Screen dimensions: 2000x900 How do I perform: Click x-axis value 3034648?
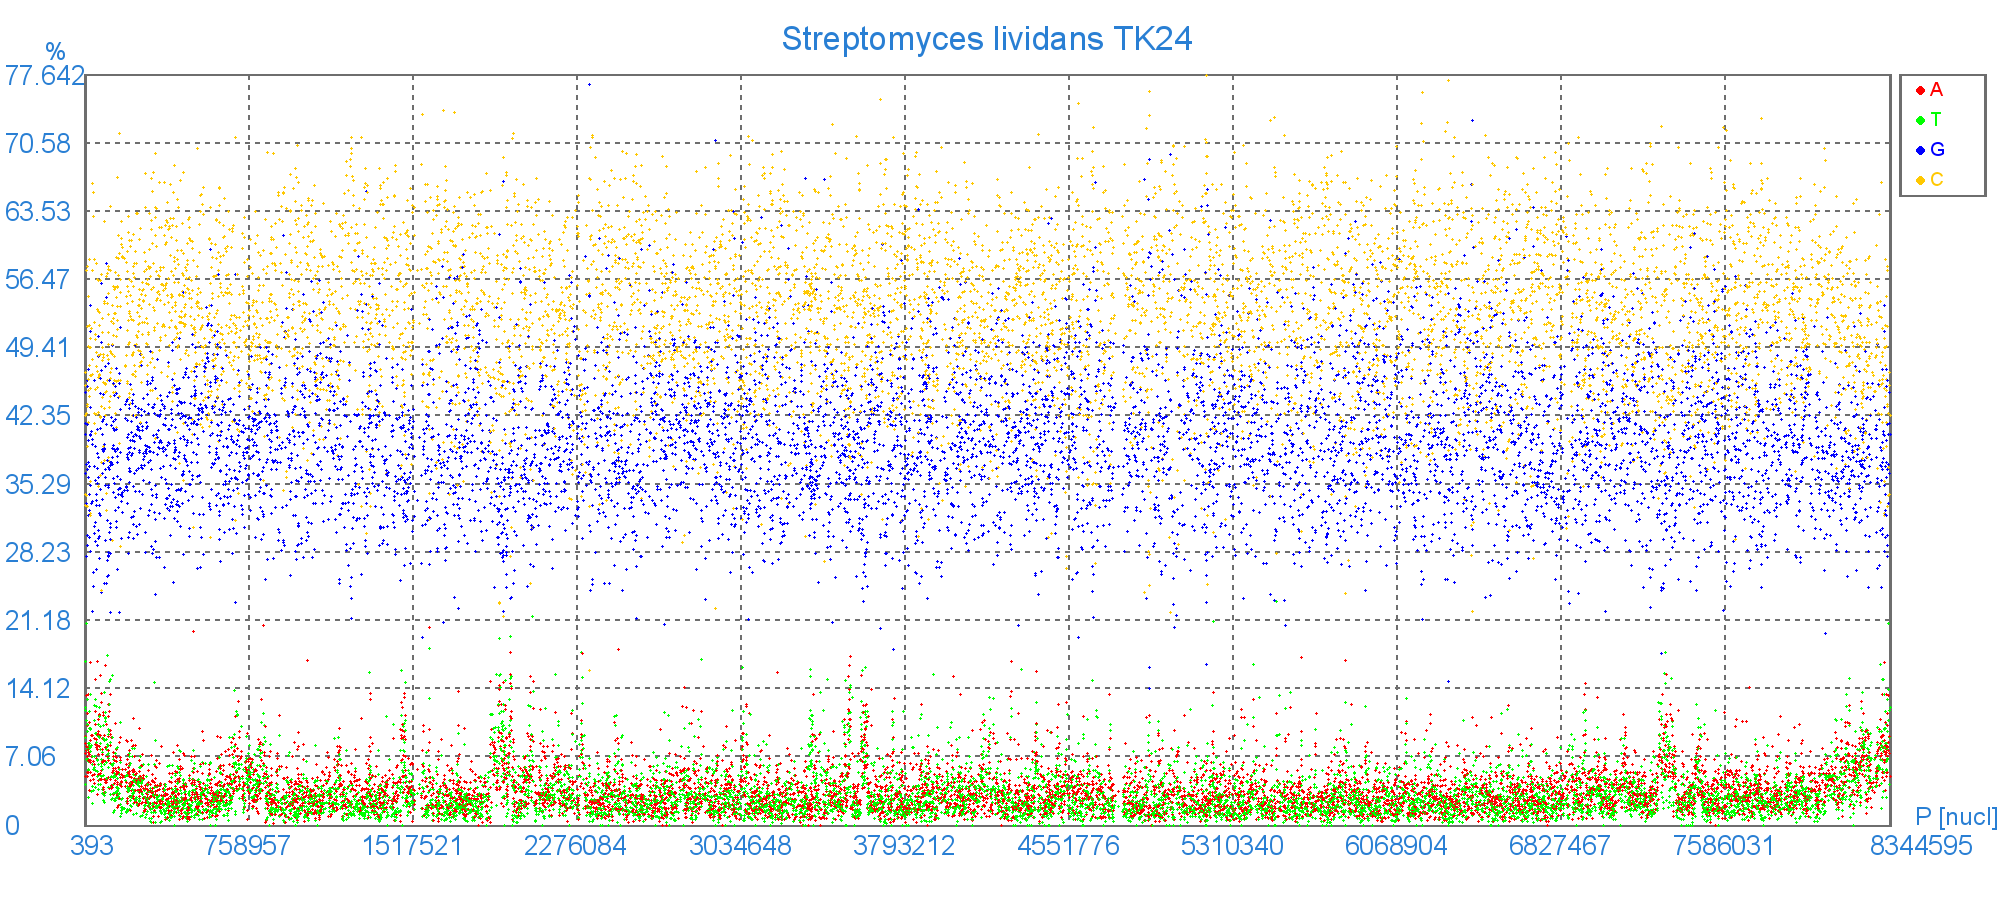[x=740, y=846]
